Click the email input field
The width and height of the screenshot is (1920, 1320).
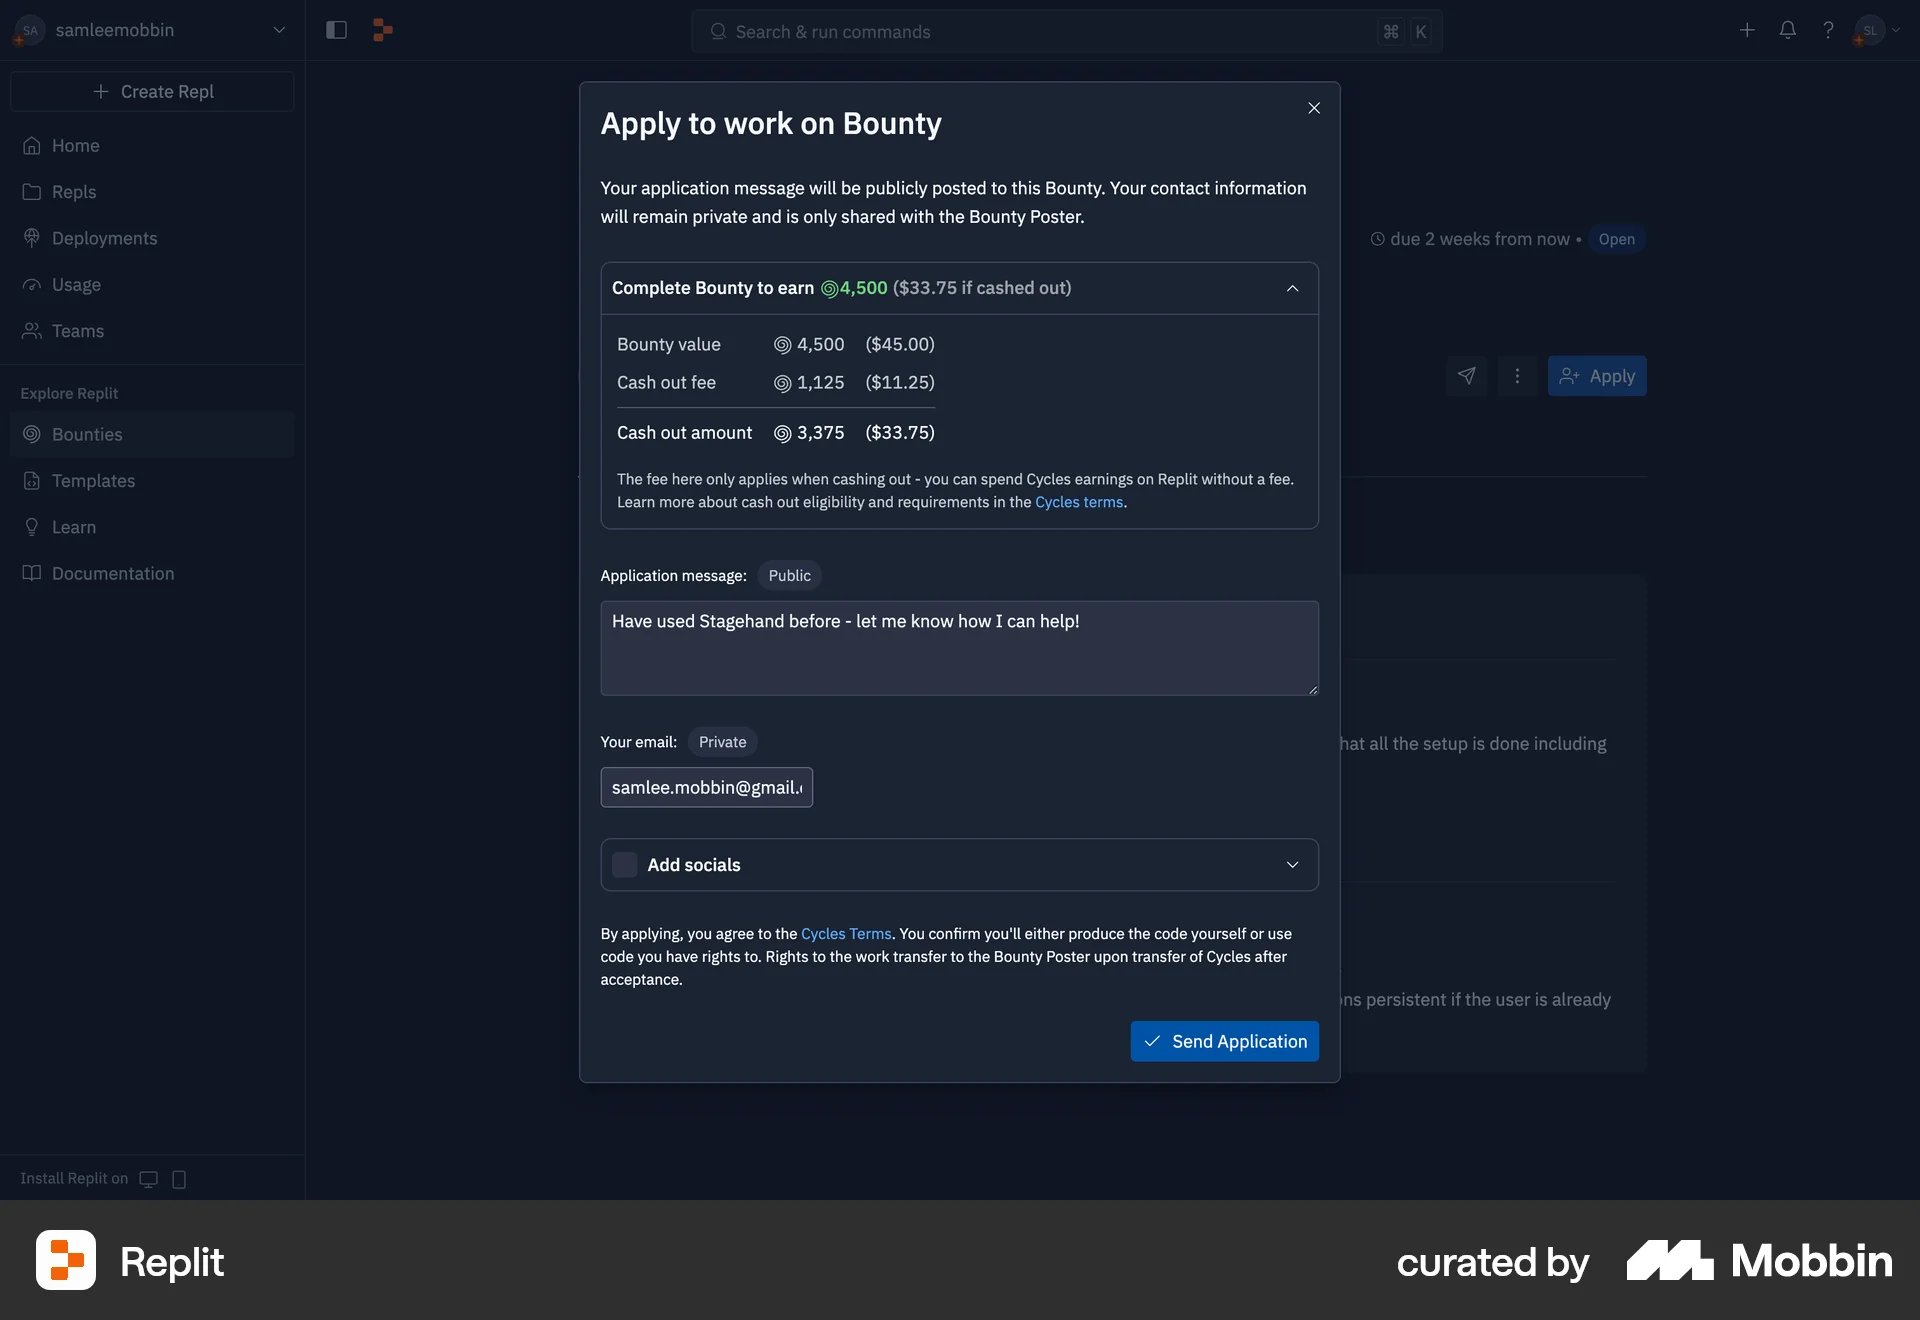click(x=706, y=787)
